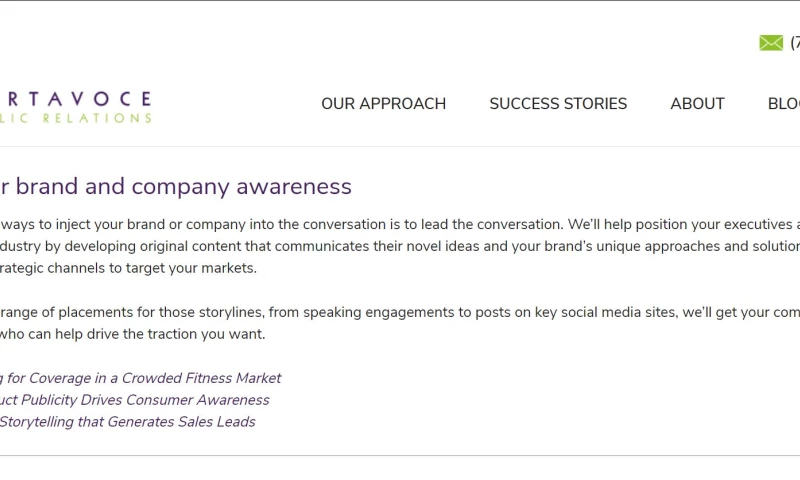Go to the Success Stories page

558,104
